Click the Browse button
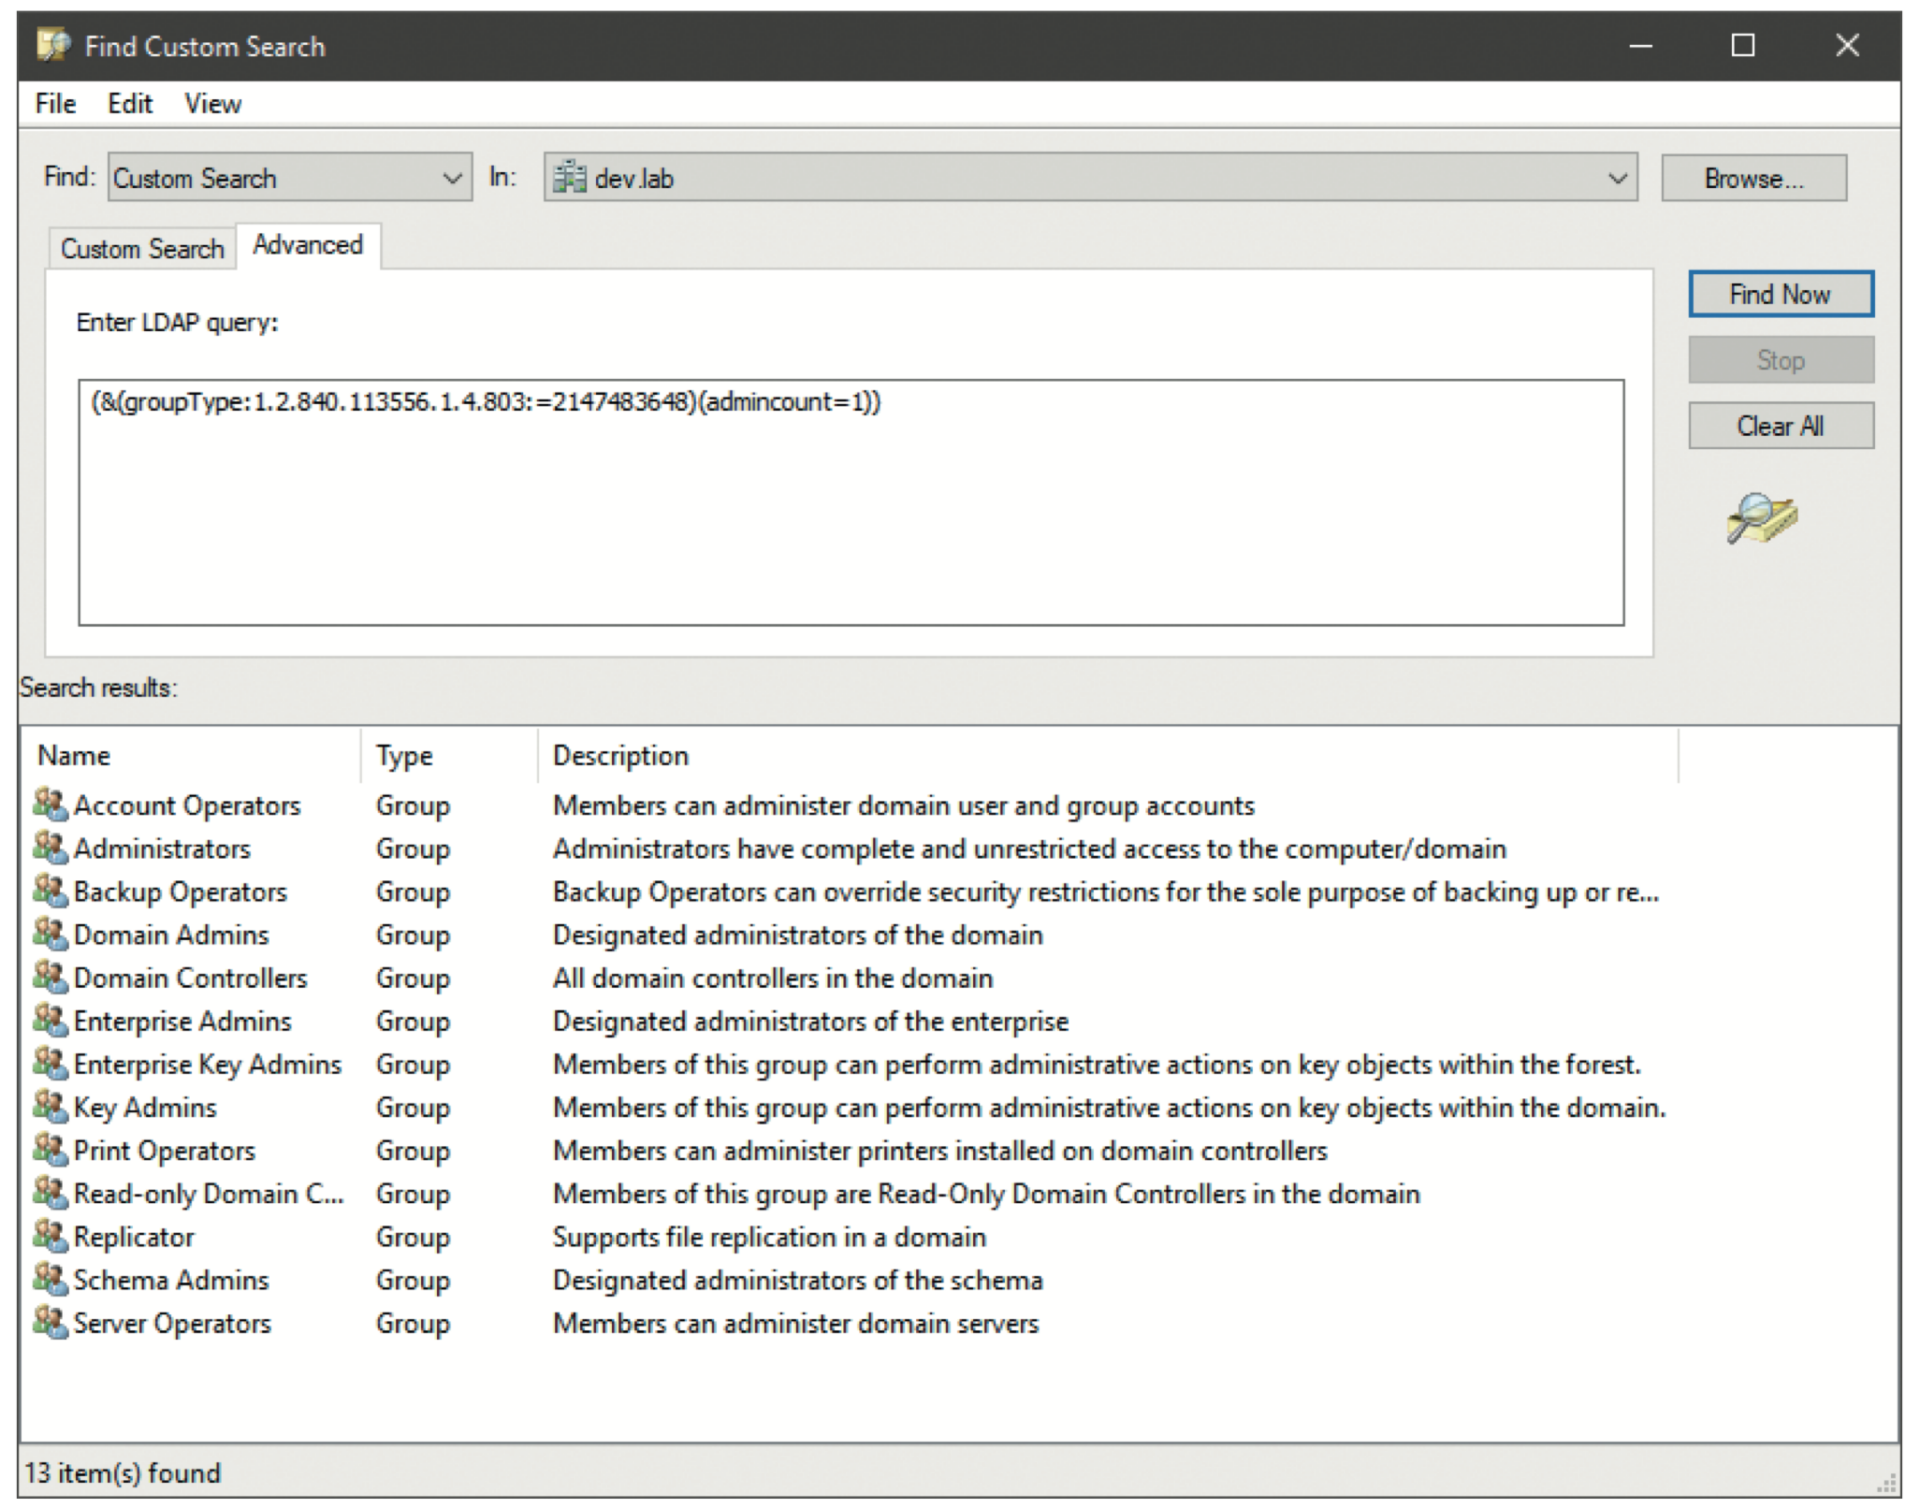This screenshot has height=1508, width=1920. [1753, 177]
